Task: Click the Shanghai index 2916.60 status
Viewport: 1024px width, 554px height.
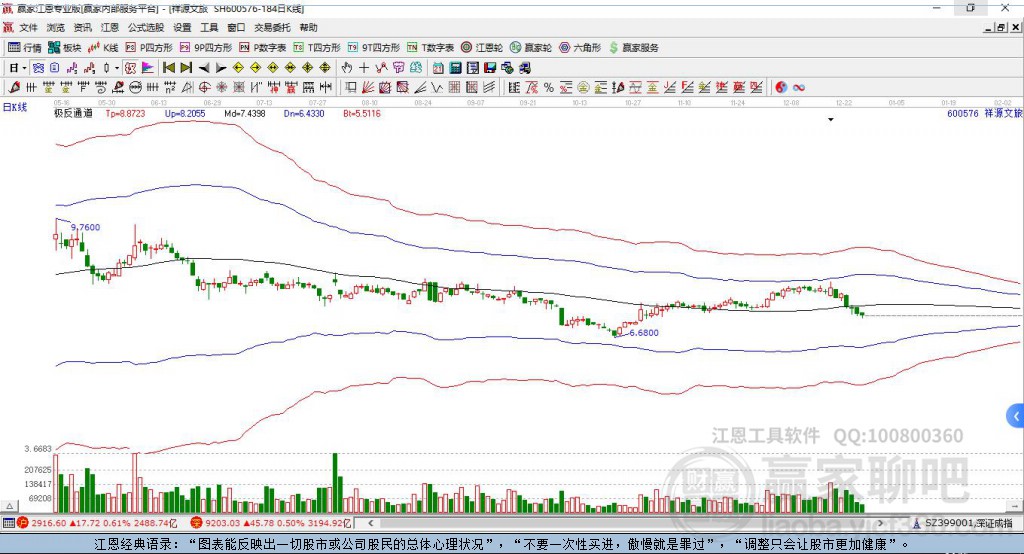Action: (x=97, y=523)
